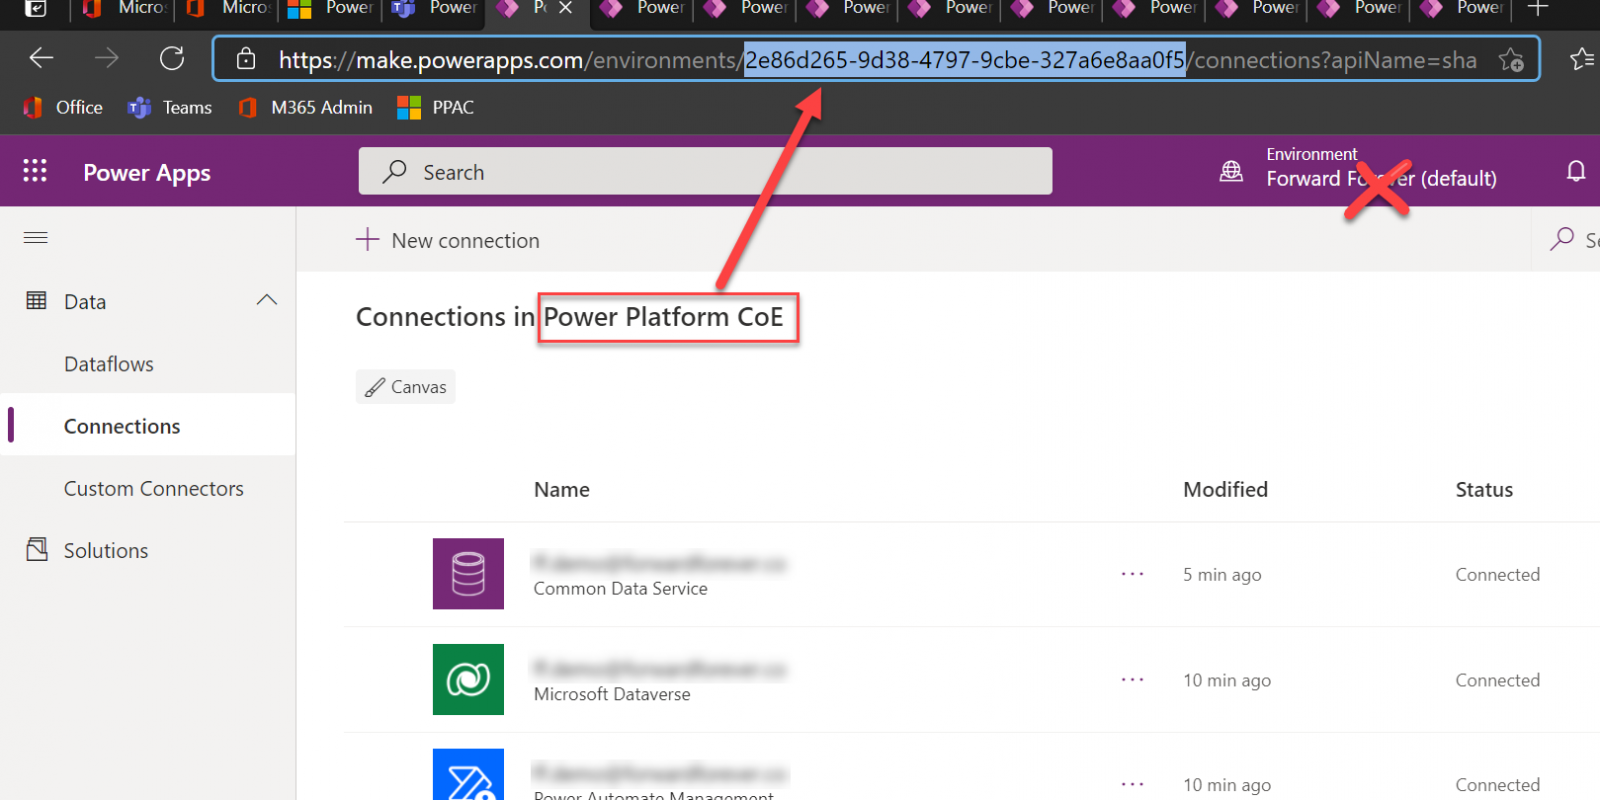
Task: Click the '5 min ago' modified value
Action: 1222,574
